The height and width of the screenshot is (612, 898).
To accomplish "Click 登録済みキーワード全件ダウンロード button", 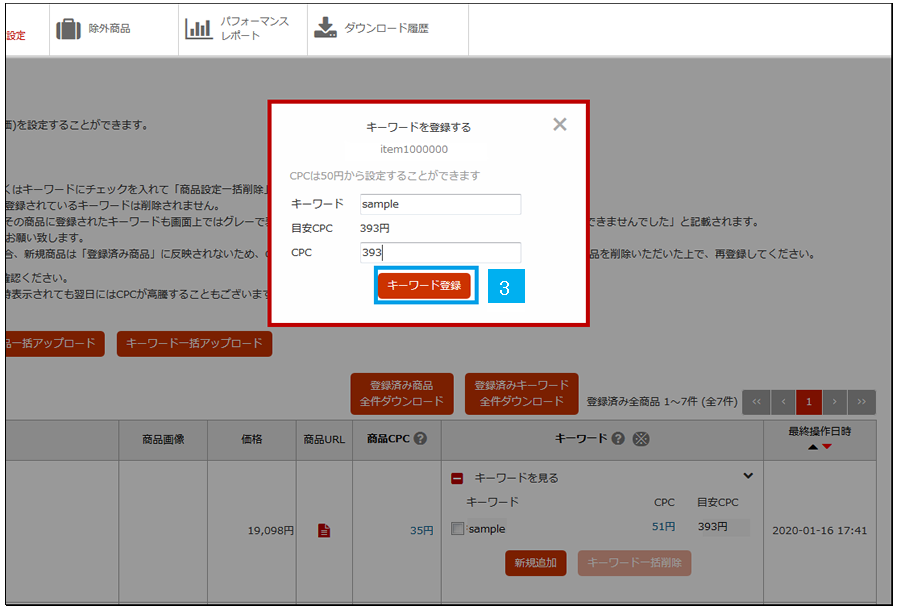I will 521,394.
